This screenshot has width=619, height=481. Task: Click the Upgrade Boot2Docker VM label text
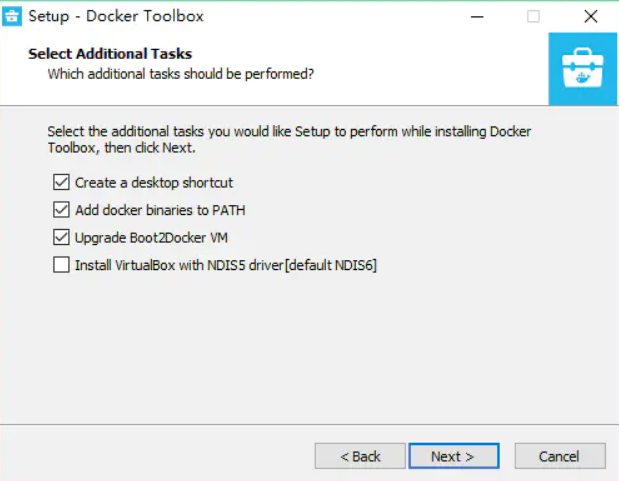[157, 238]
